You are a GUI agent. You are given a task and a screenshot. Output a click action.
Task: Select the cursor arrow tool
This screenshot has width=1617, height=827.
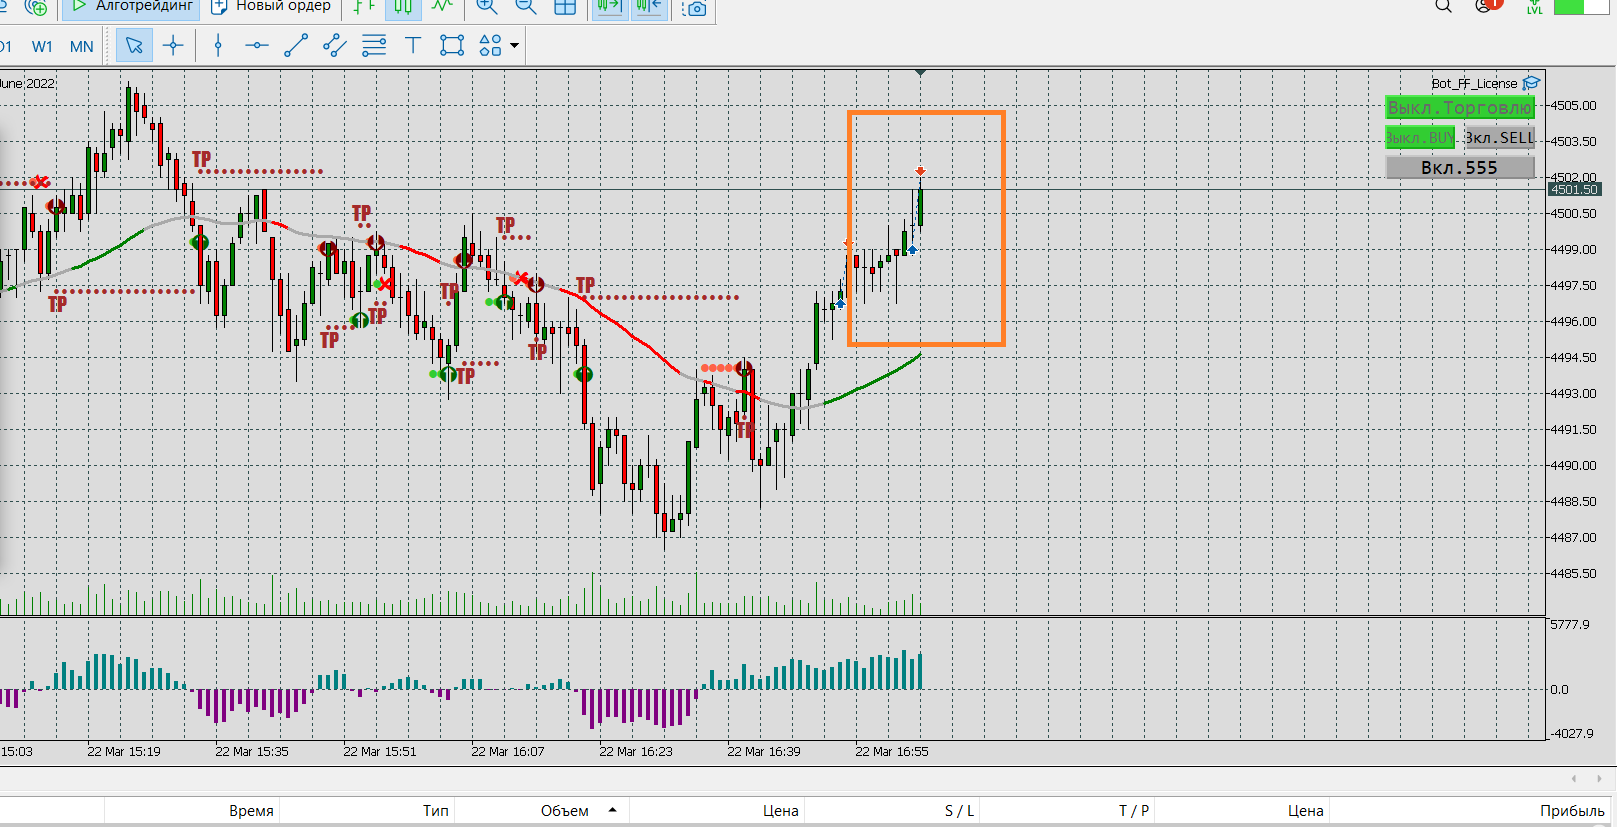pos(134,45)
